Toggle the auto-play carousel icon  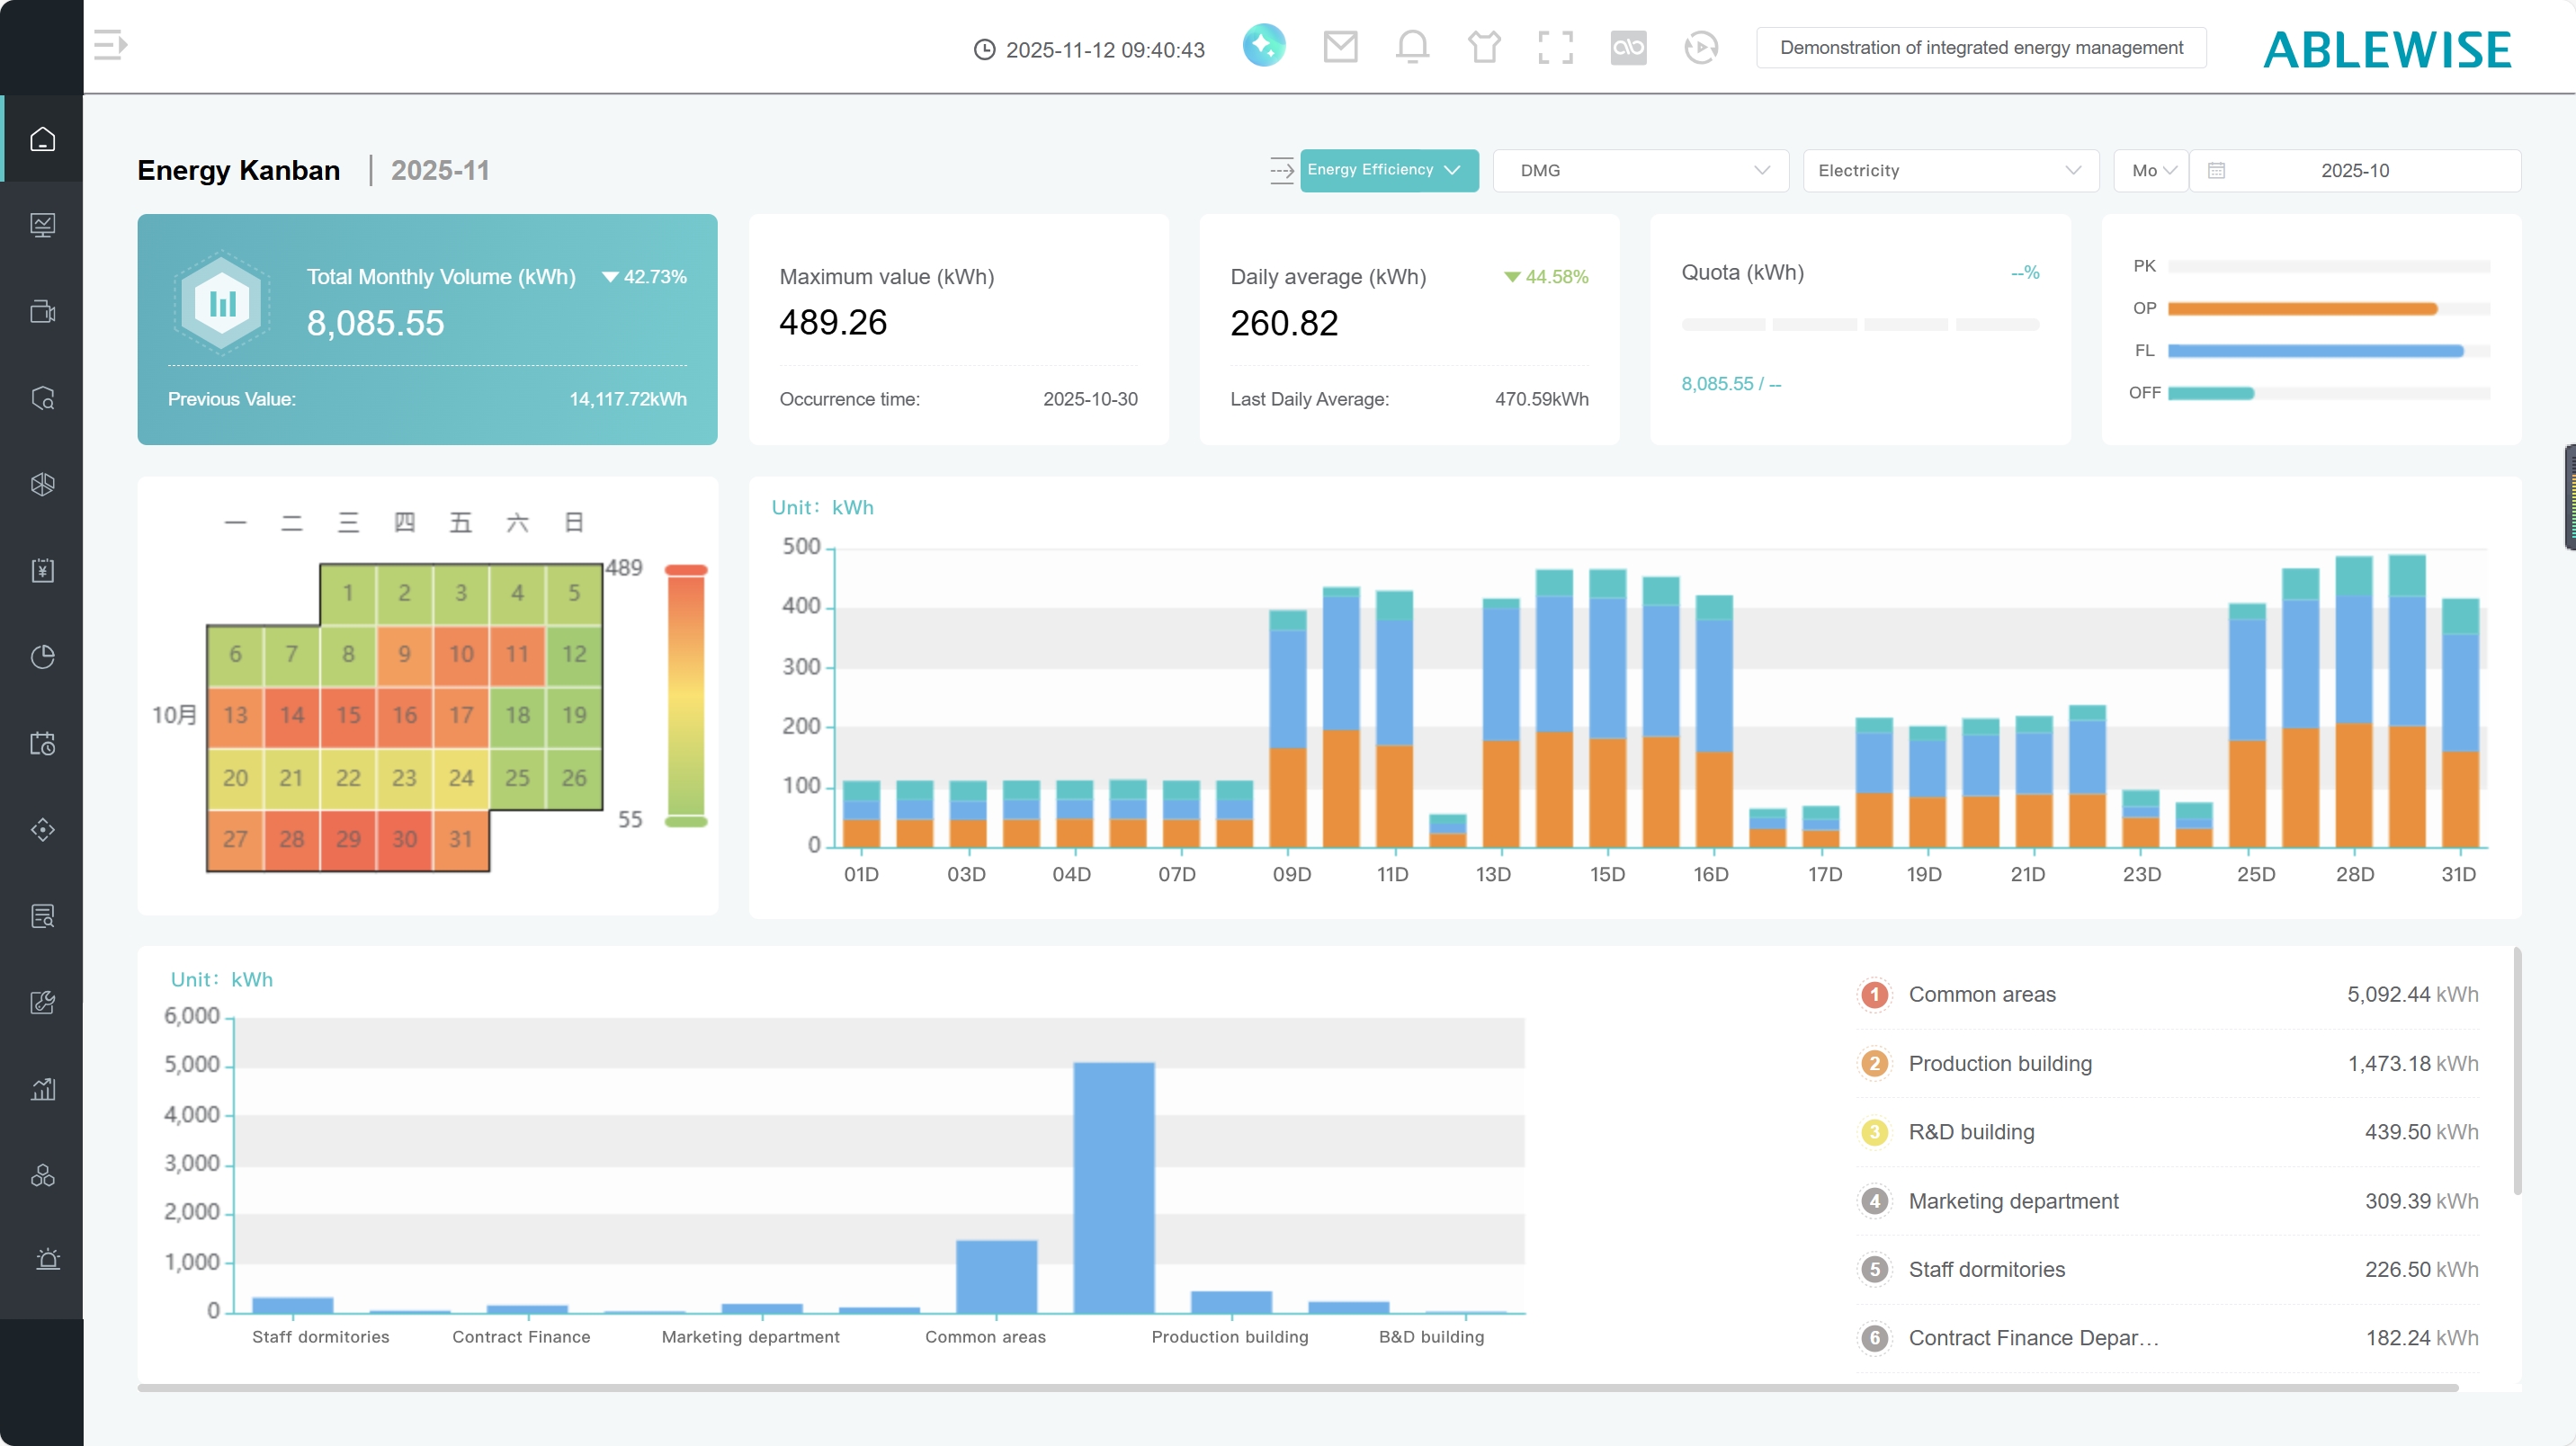(x=1700, y=47)
